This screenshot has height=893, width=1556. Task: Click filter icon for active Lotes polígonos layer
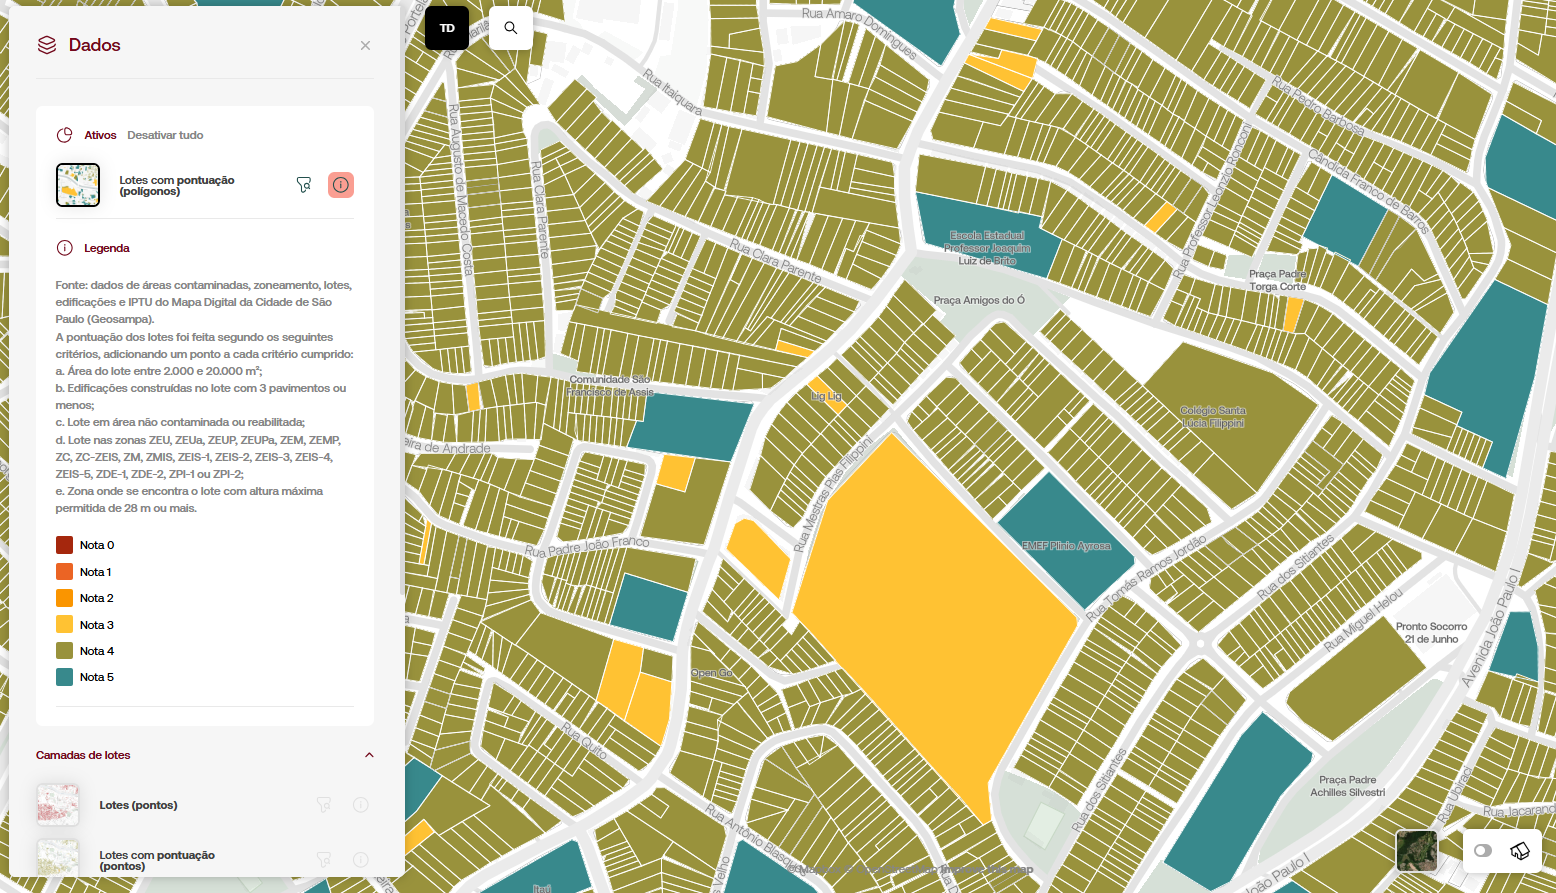coord(304,185)
